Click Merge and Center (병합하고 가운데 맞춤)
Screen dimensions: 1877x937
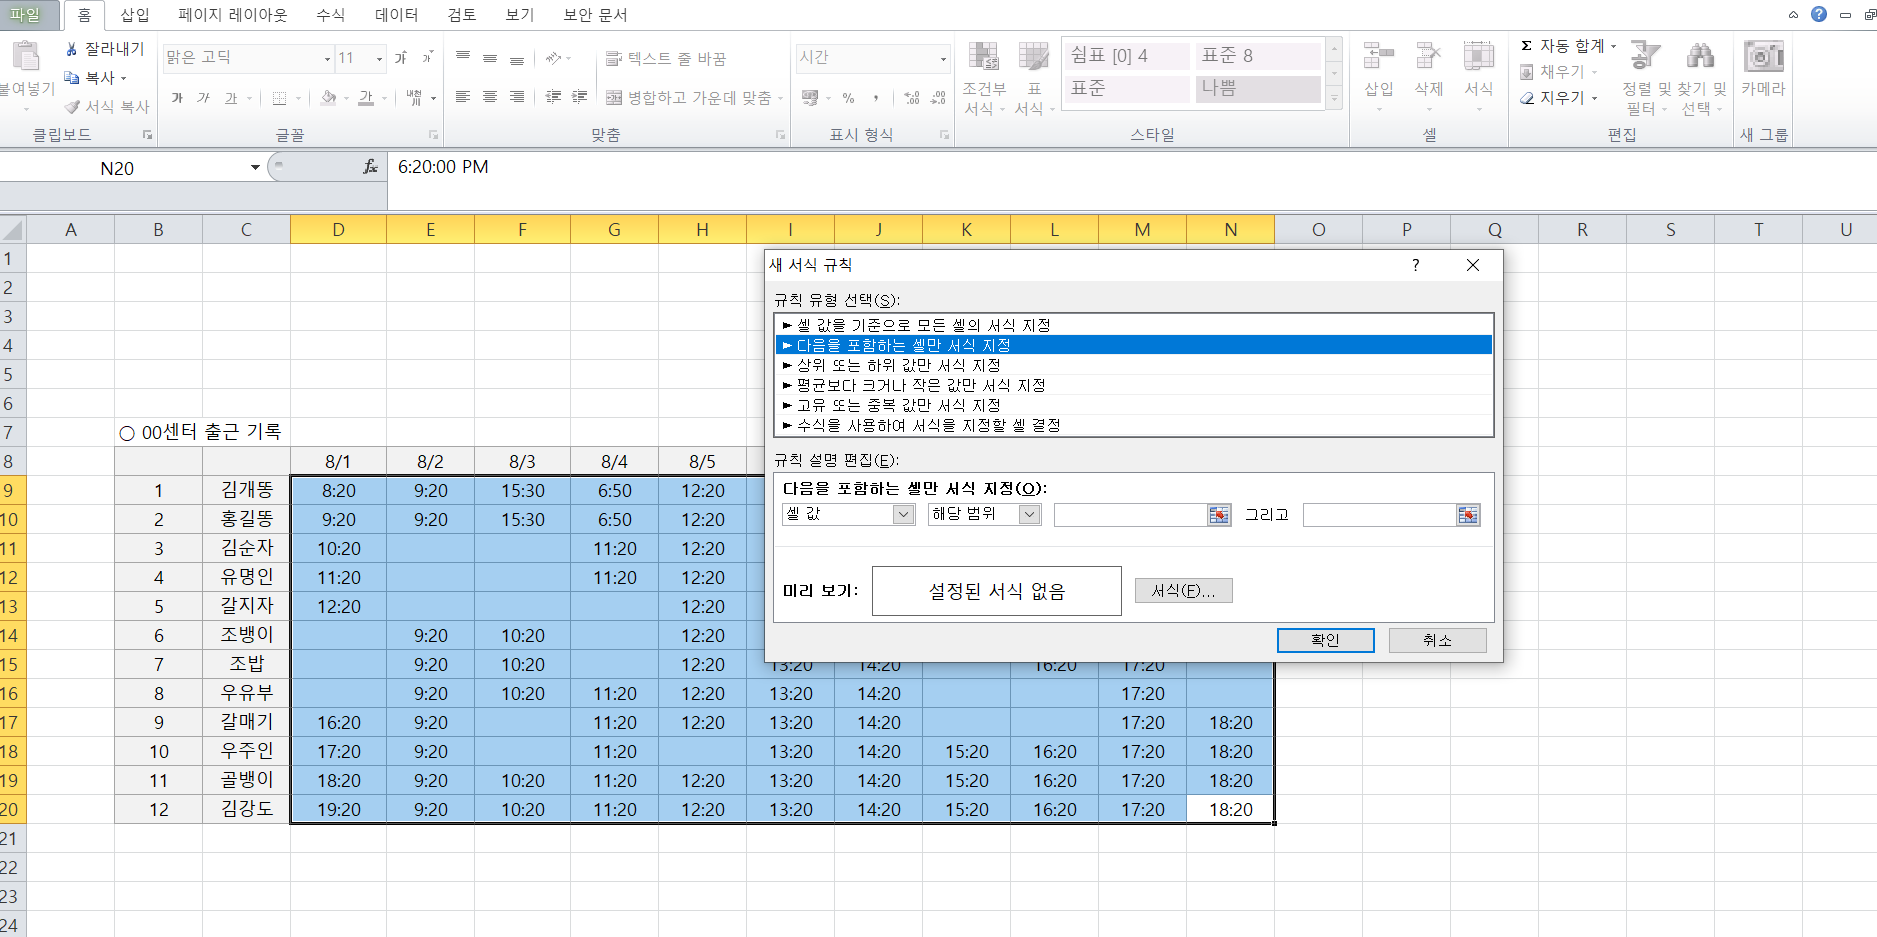(689, 98)
